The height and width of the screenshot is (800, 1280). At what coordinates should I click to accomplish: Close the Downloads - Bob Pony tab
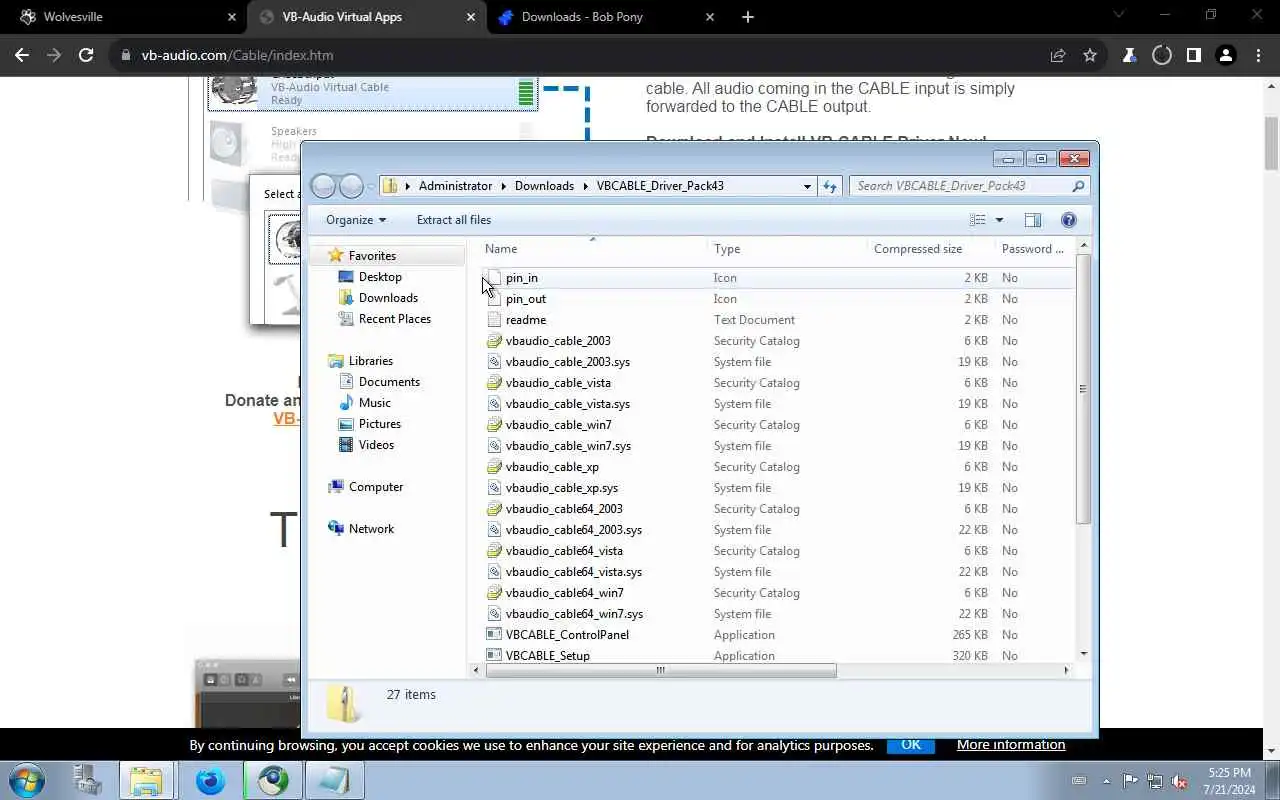[x=710, y=17]
